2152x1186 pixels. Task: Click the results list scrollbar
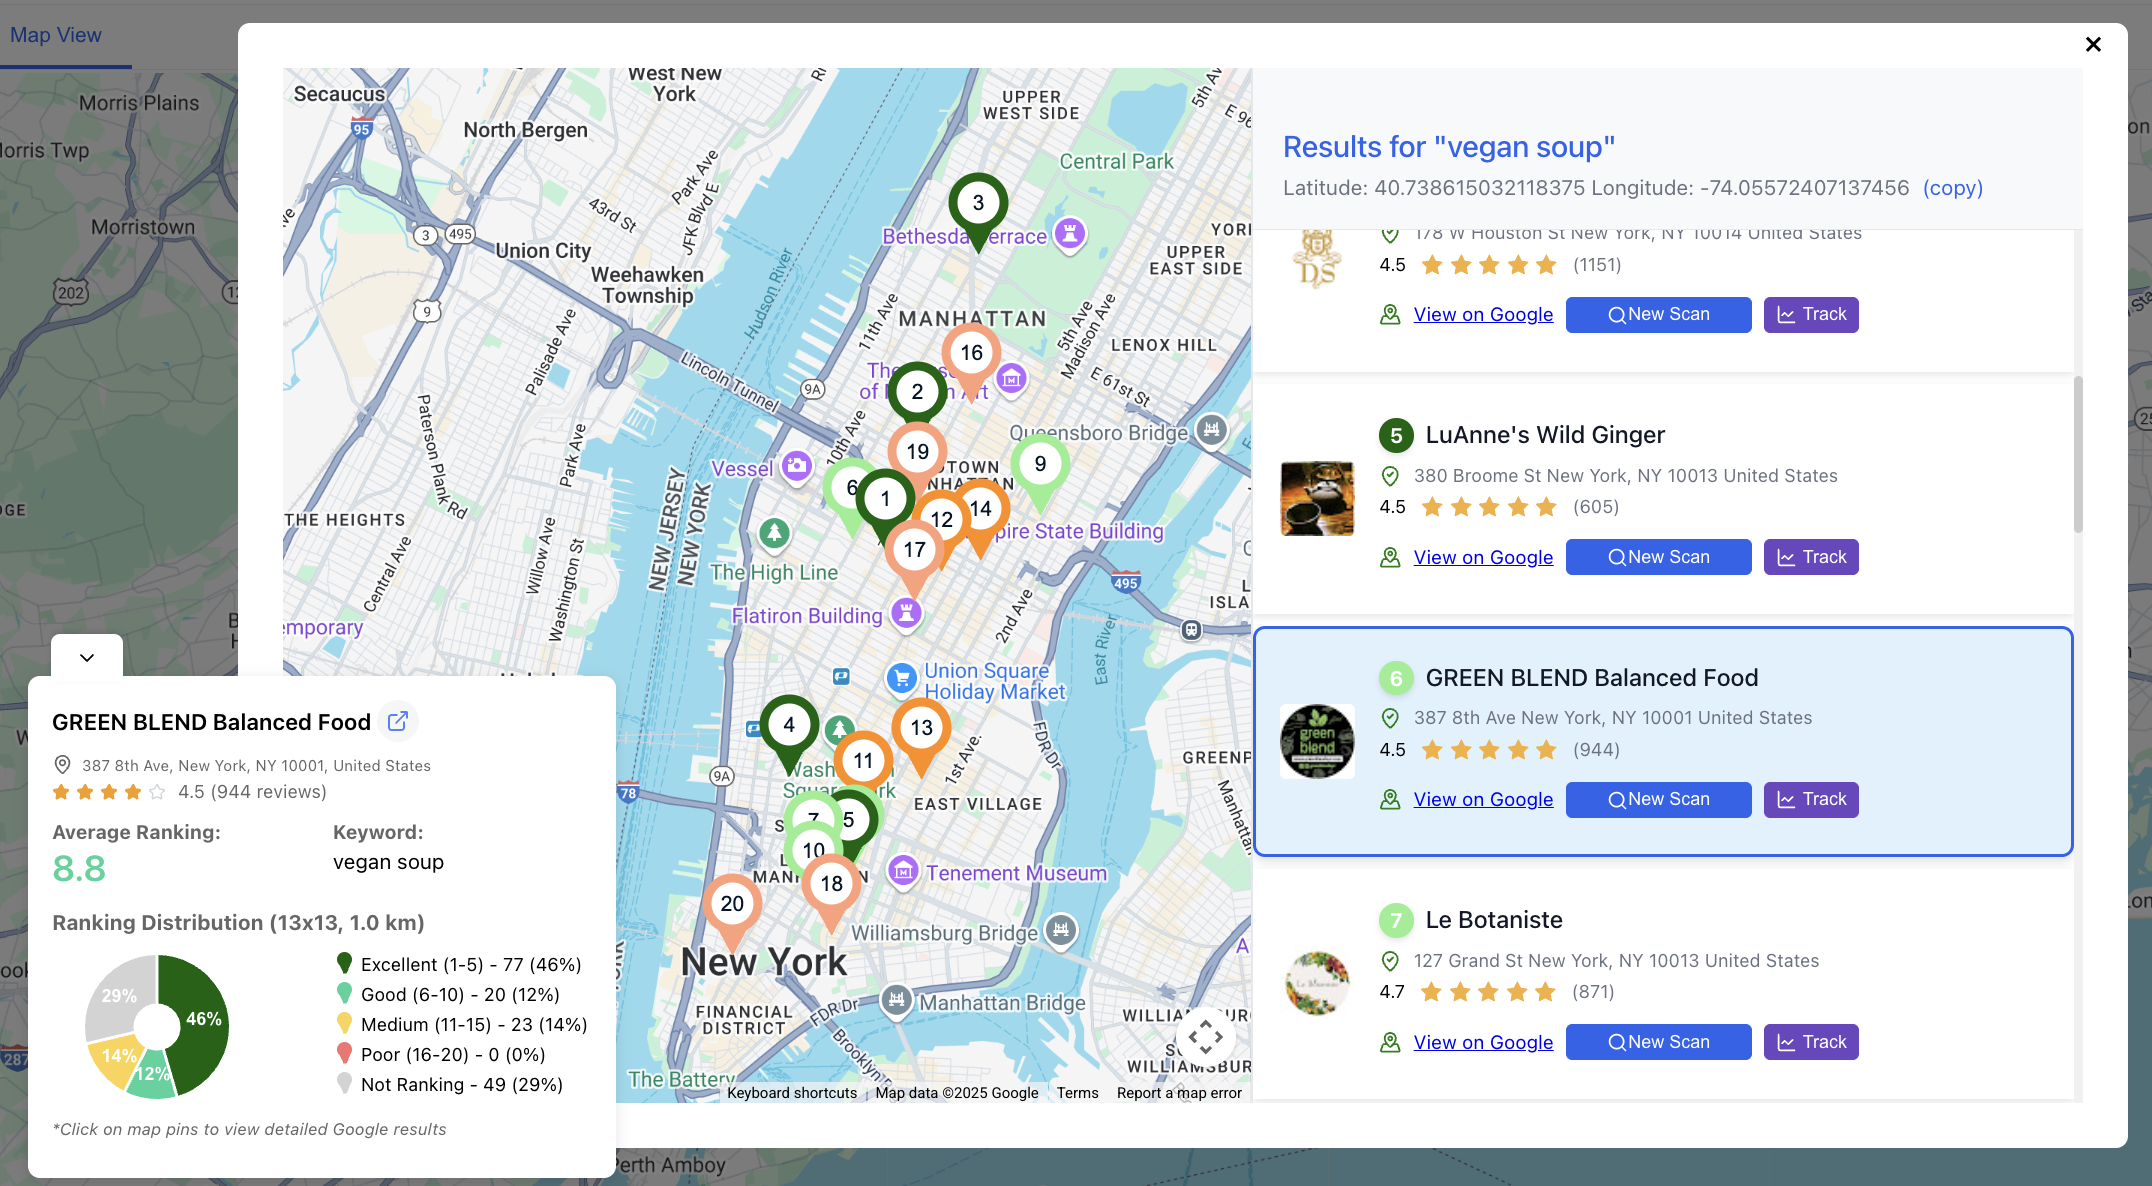pos(2077,455)
